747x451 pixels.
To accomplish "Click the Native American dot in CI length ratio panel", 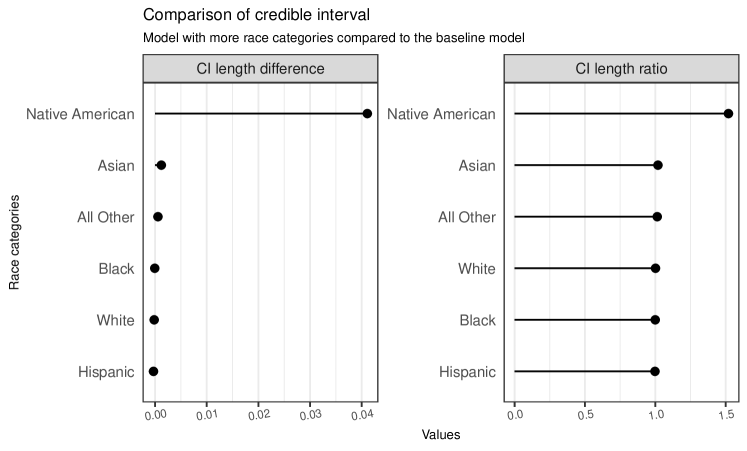I will 728,114.
